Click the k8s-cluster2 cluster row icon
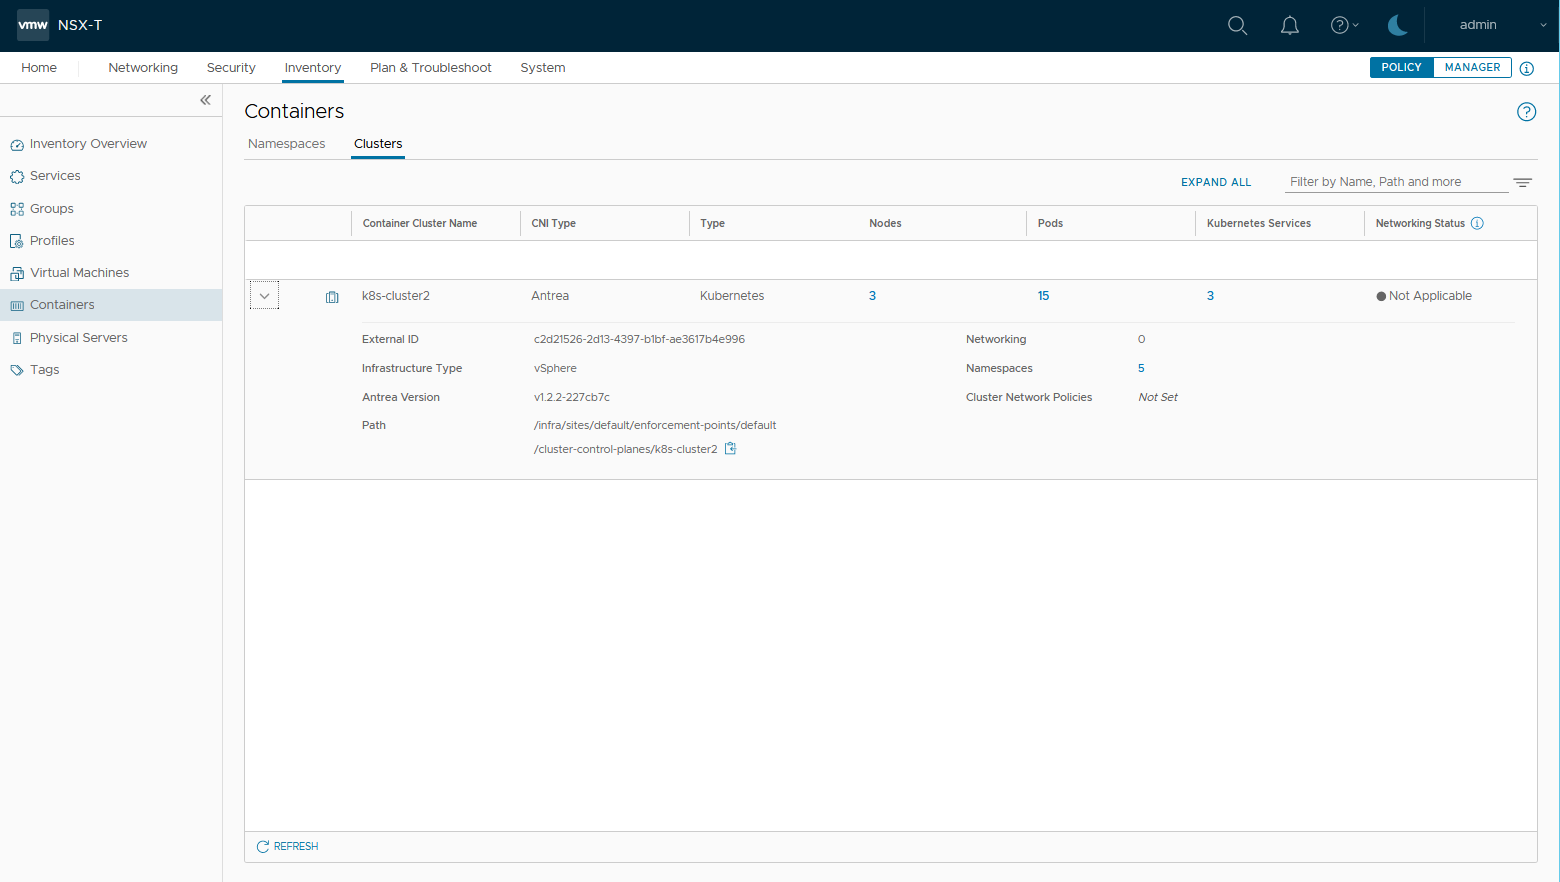Viewport: 1560px width, 882px height. coord(332,297)
